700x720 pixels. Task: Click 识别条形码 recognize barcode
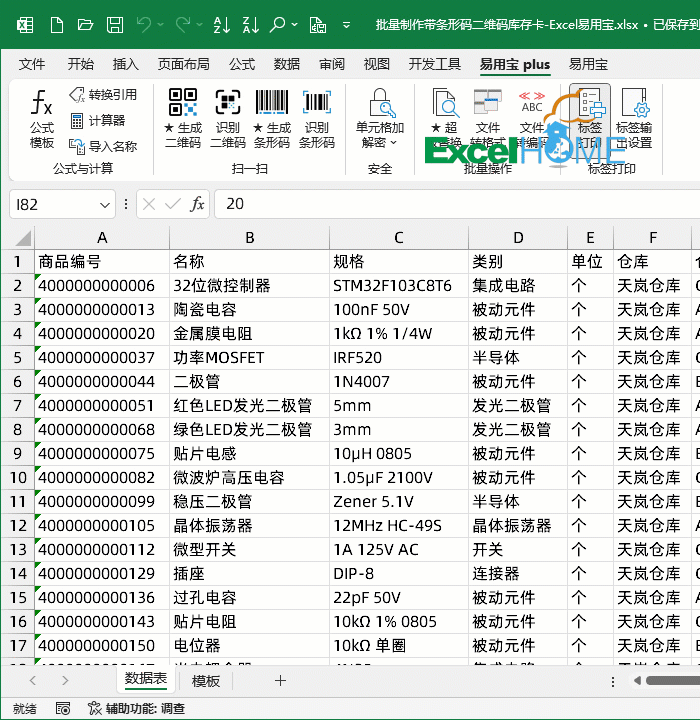(x=317, y=118)
